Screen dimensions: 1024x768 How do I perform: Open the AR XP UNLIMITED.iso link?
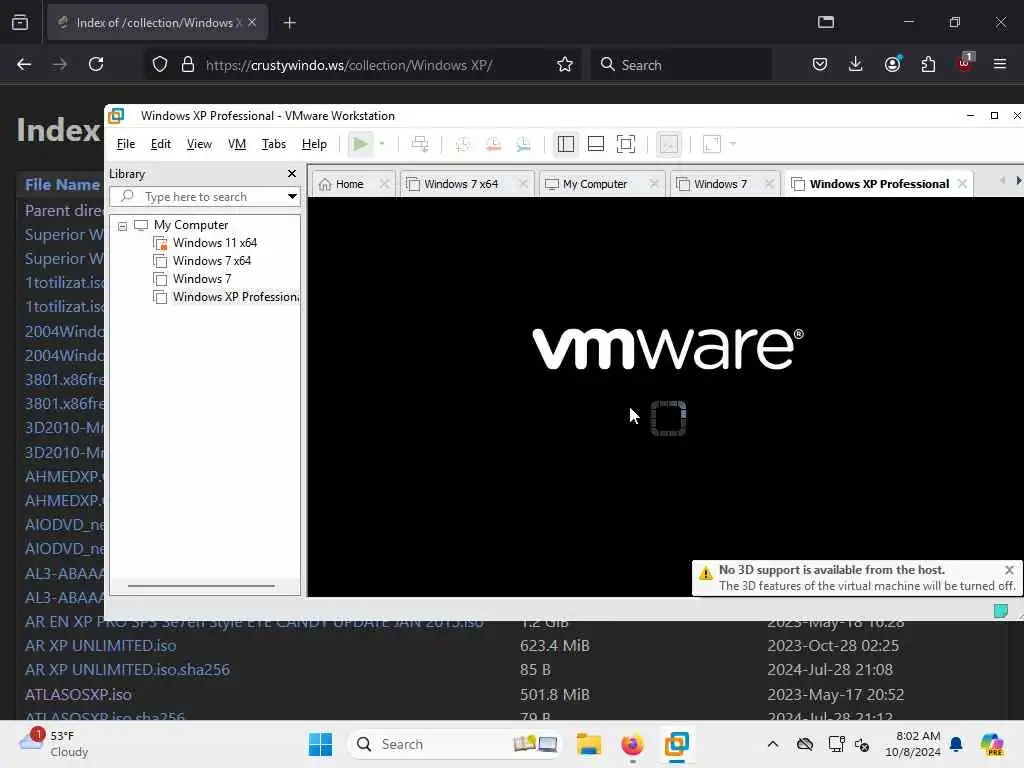pyautogui.click(x=101, y=646)
